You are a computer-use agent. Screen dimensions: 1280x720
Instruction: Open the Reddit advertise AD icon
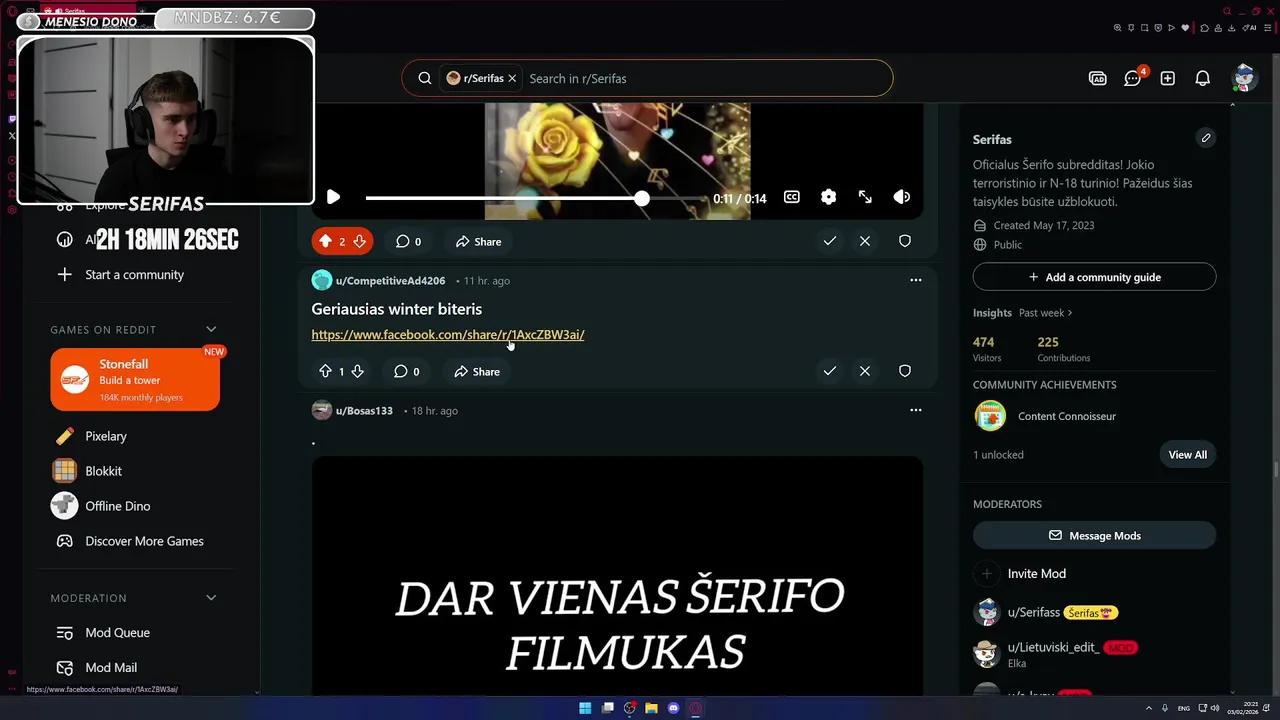1098,78
